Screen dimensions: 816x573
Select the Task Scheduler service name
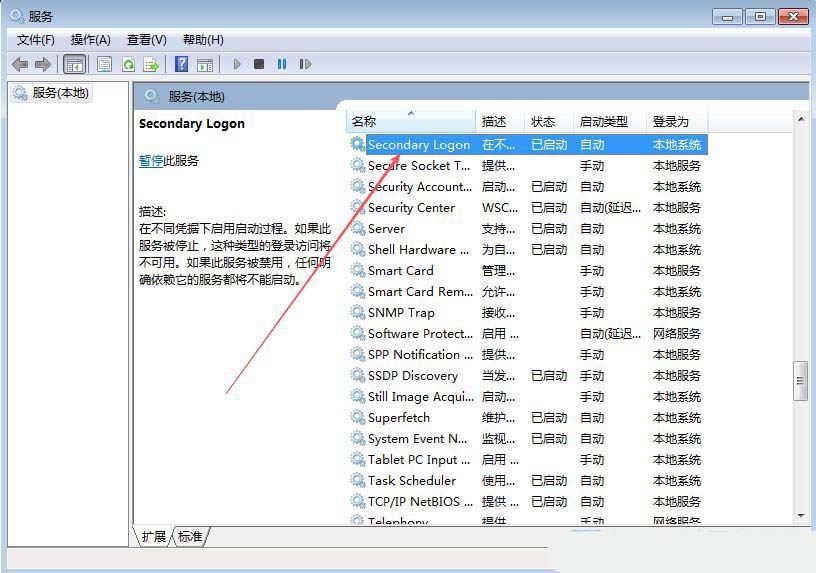point(412,480)
